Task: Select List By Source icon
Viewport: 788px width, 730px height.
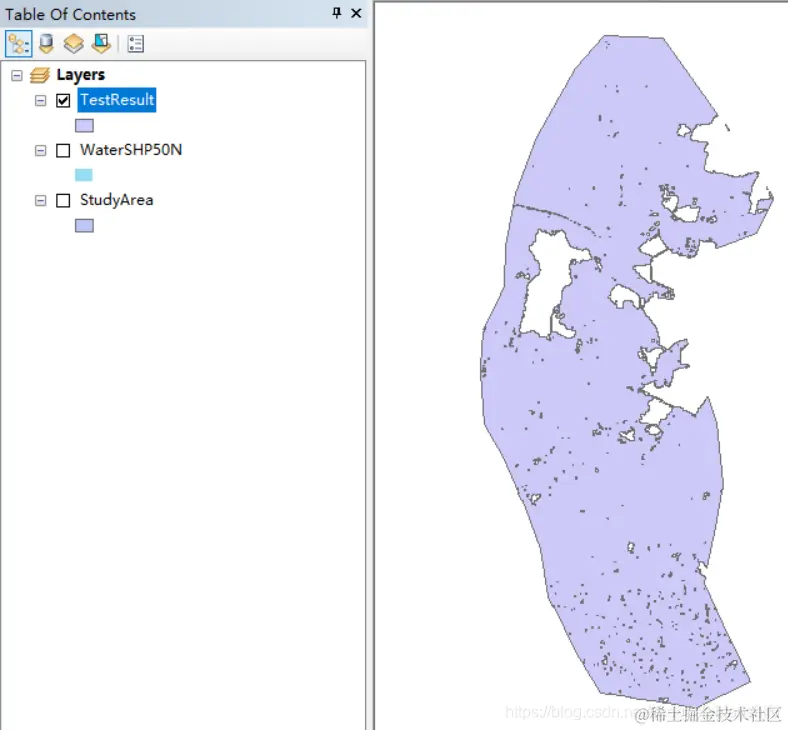Action: pos(46,44)
